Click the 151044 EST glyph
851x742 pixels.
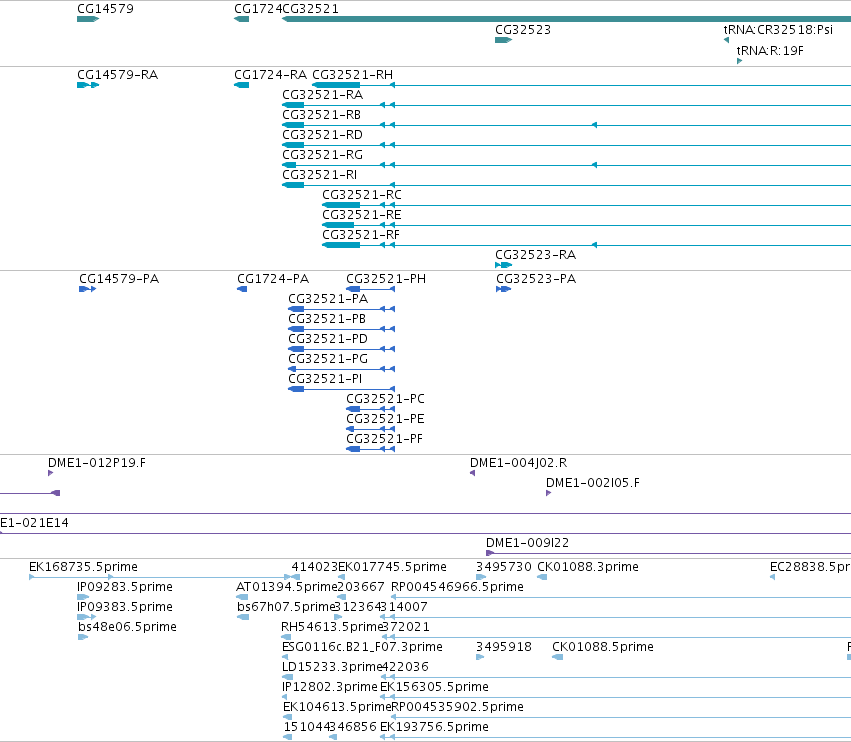point(288,737)
